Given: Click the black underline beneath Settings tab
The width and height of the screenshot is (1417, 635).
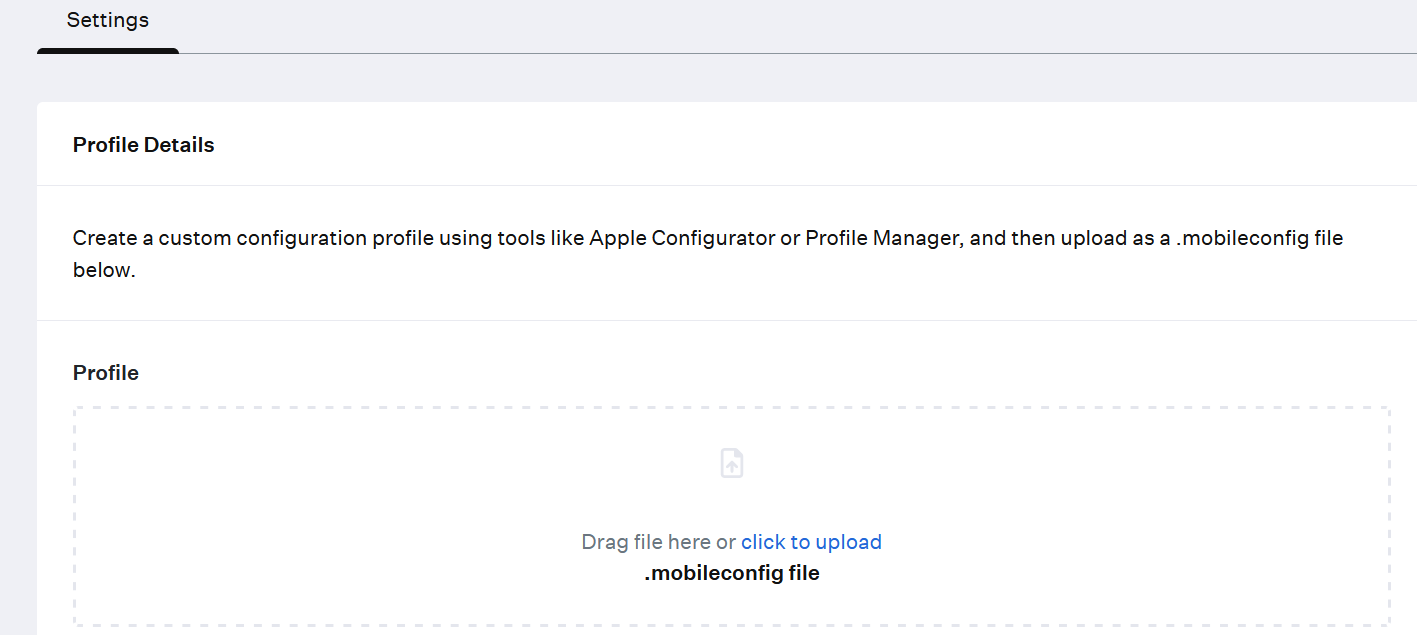Looking at the screenshot, I should (108, 51).
